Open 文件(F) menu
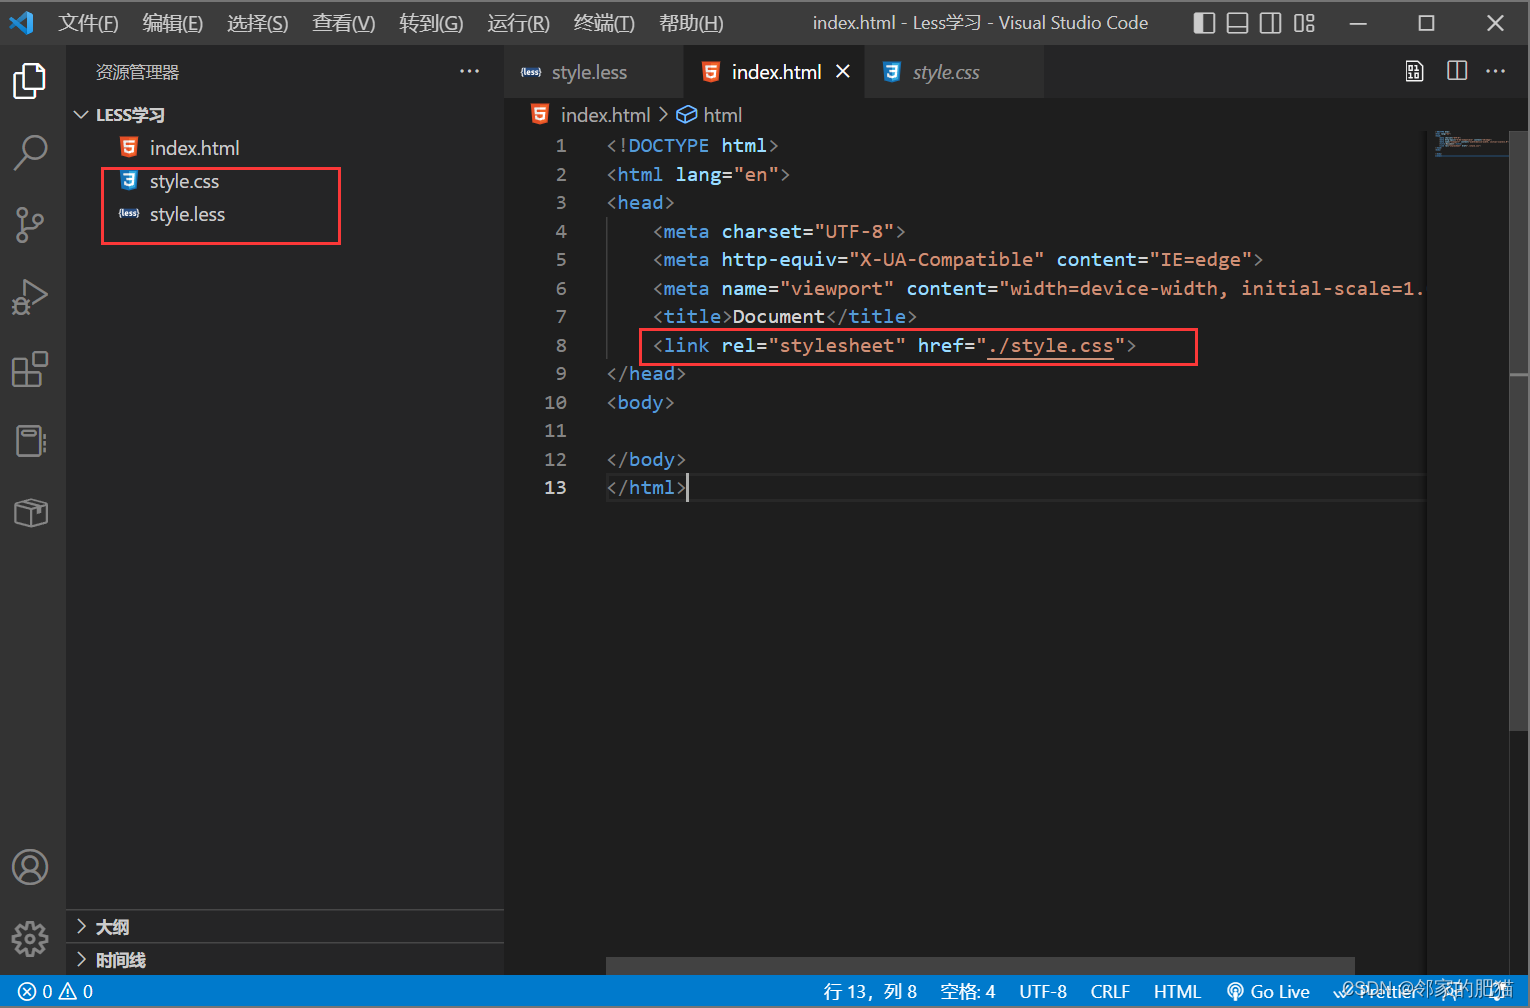Screen dimensions: 1530x1008 pos(88,23)
